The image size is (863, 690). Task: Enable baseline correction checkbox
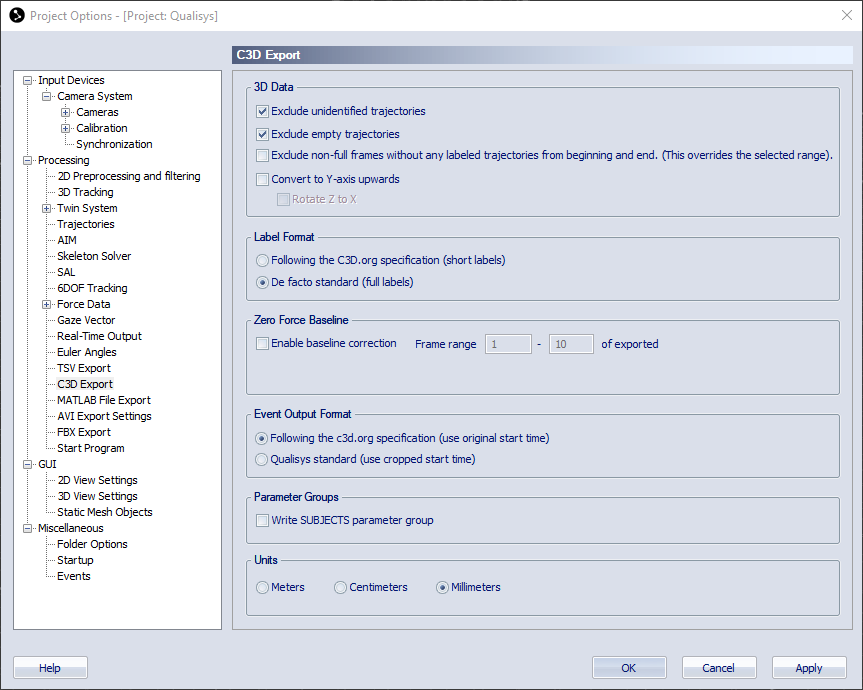click(263, 344)
